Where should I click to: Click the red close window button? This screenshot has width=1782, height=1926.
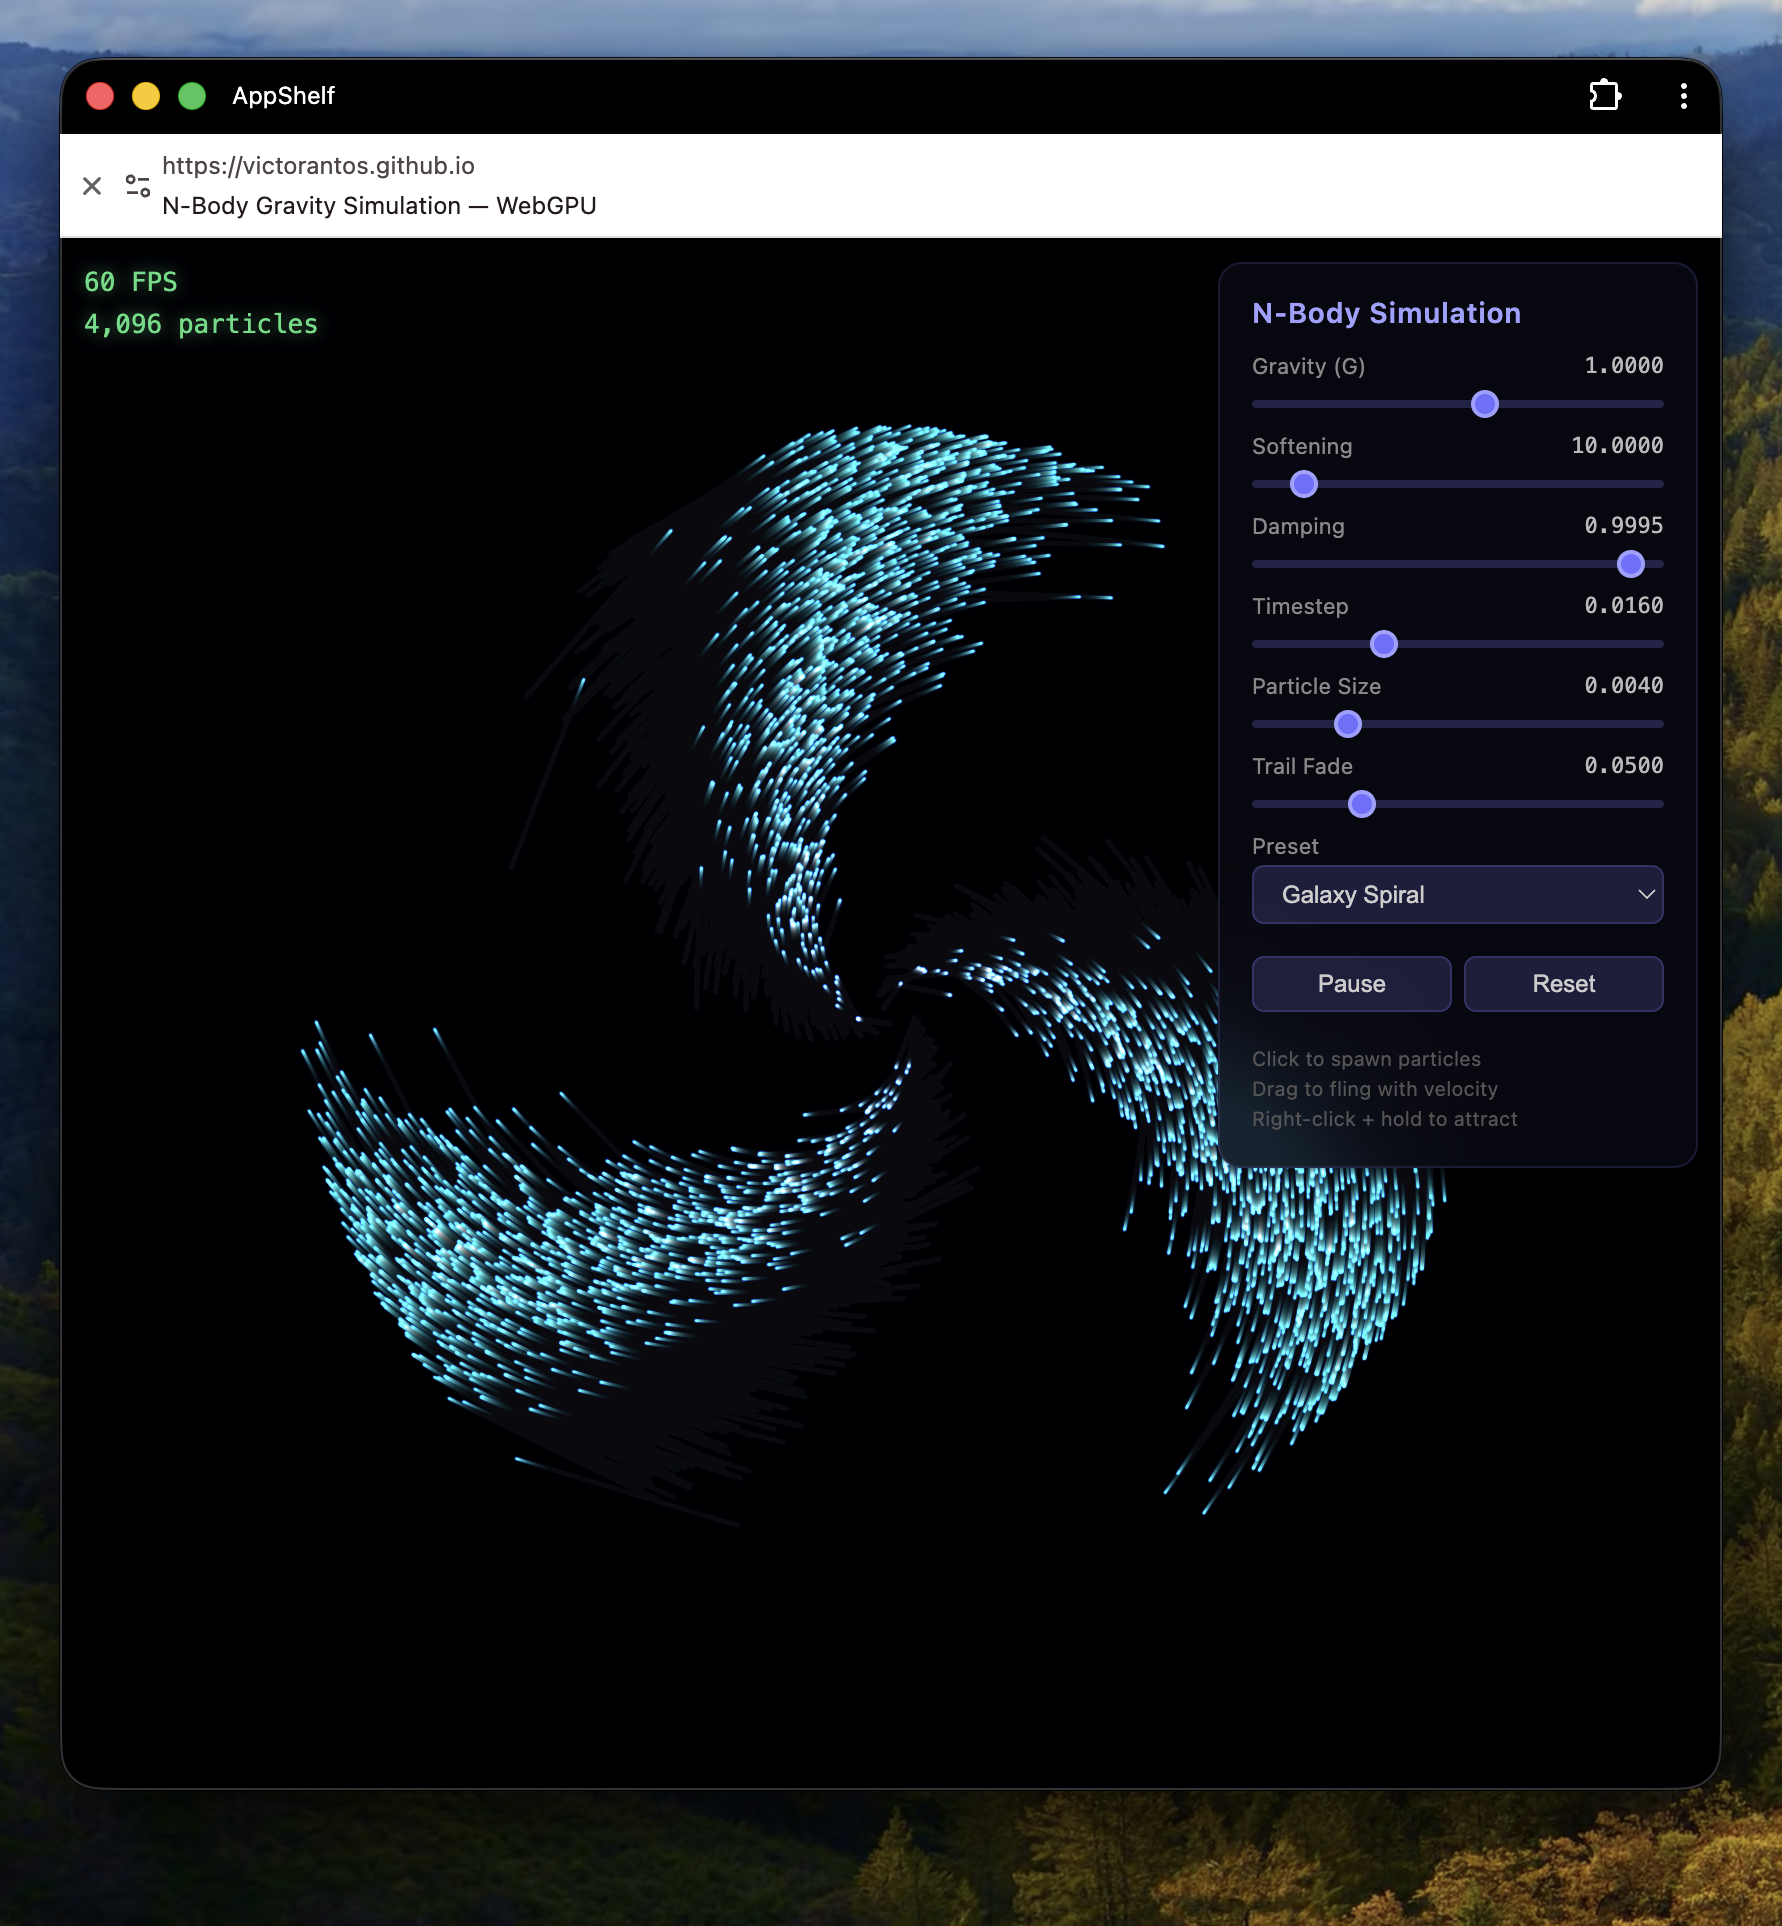[x=100, y=96]
